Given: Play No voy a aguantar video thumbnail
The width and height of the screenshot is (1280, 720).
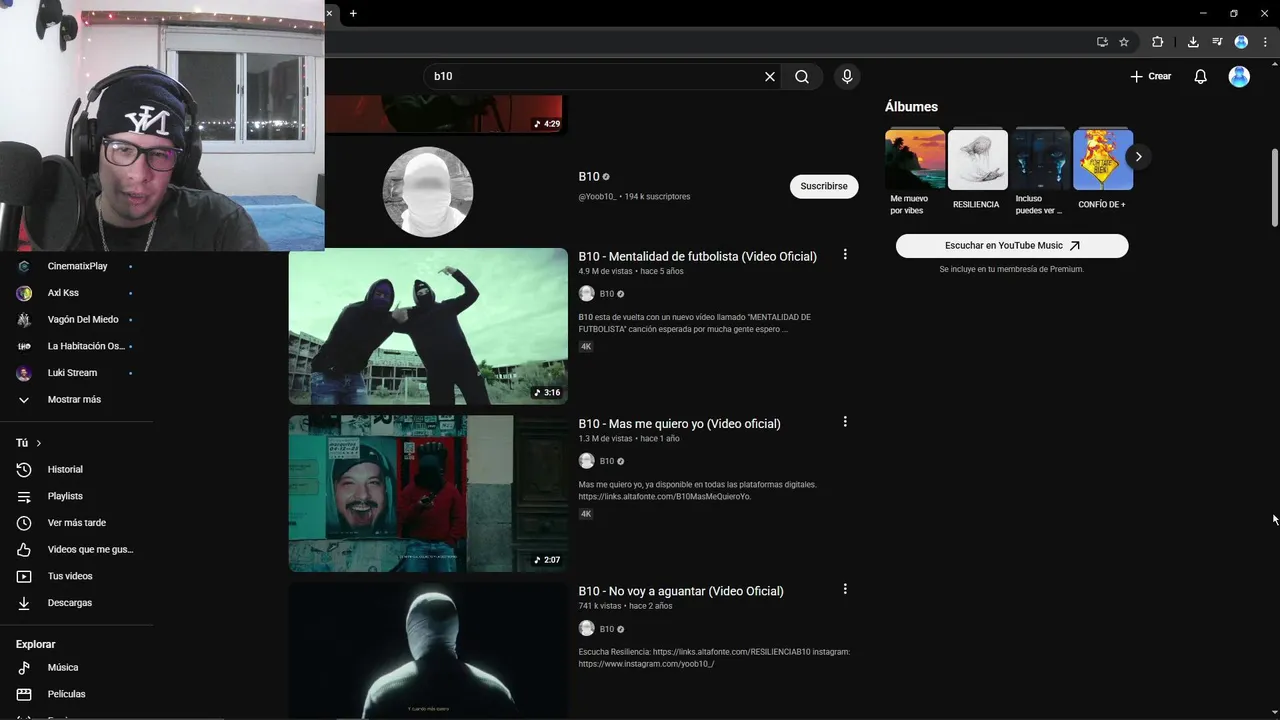Looking at the screenshot, I should 428,650.
